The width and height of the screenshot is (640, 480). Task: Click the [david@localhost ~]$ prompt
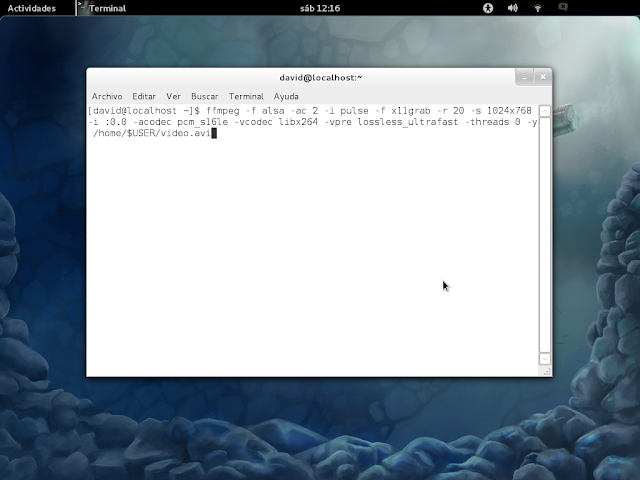tap(144, 111)
